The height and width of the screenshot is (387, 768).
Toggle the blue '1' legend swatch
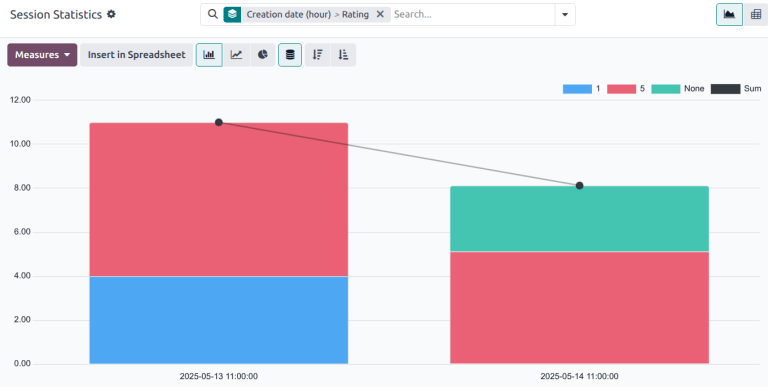coord(577,89)
